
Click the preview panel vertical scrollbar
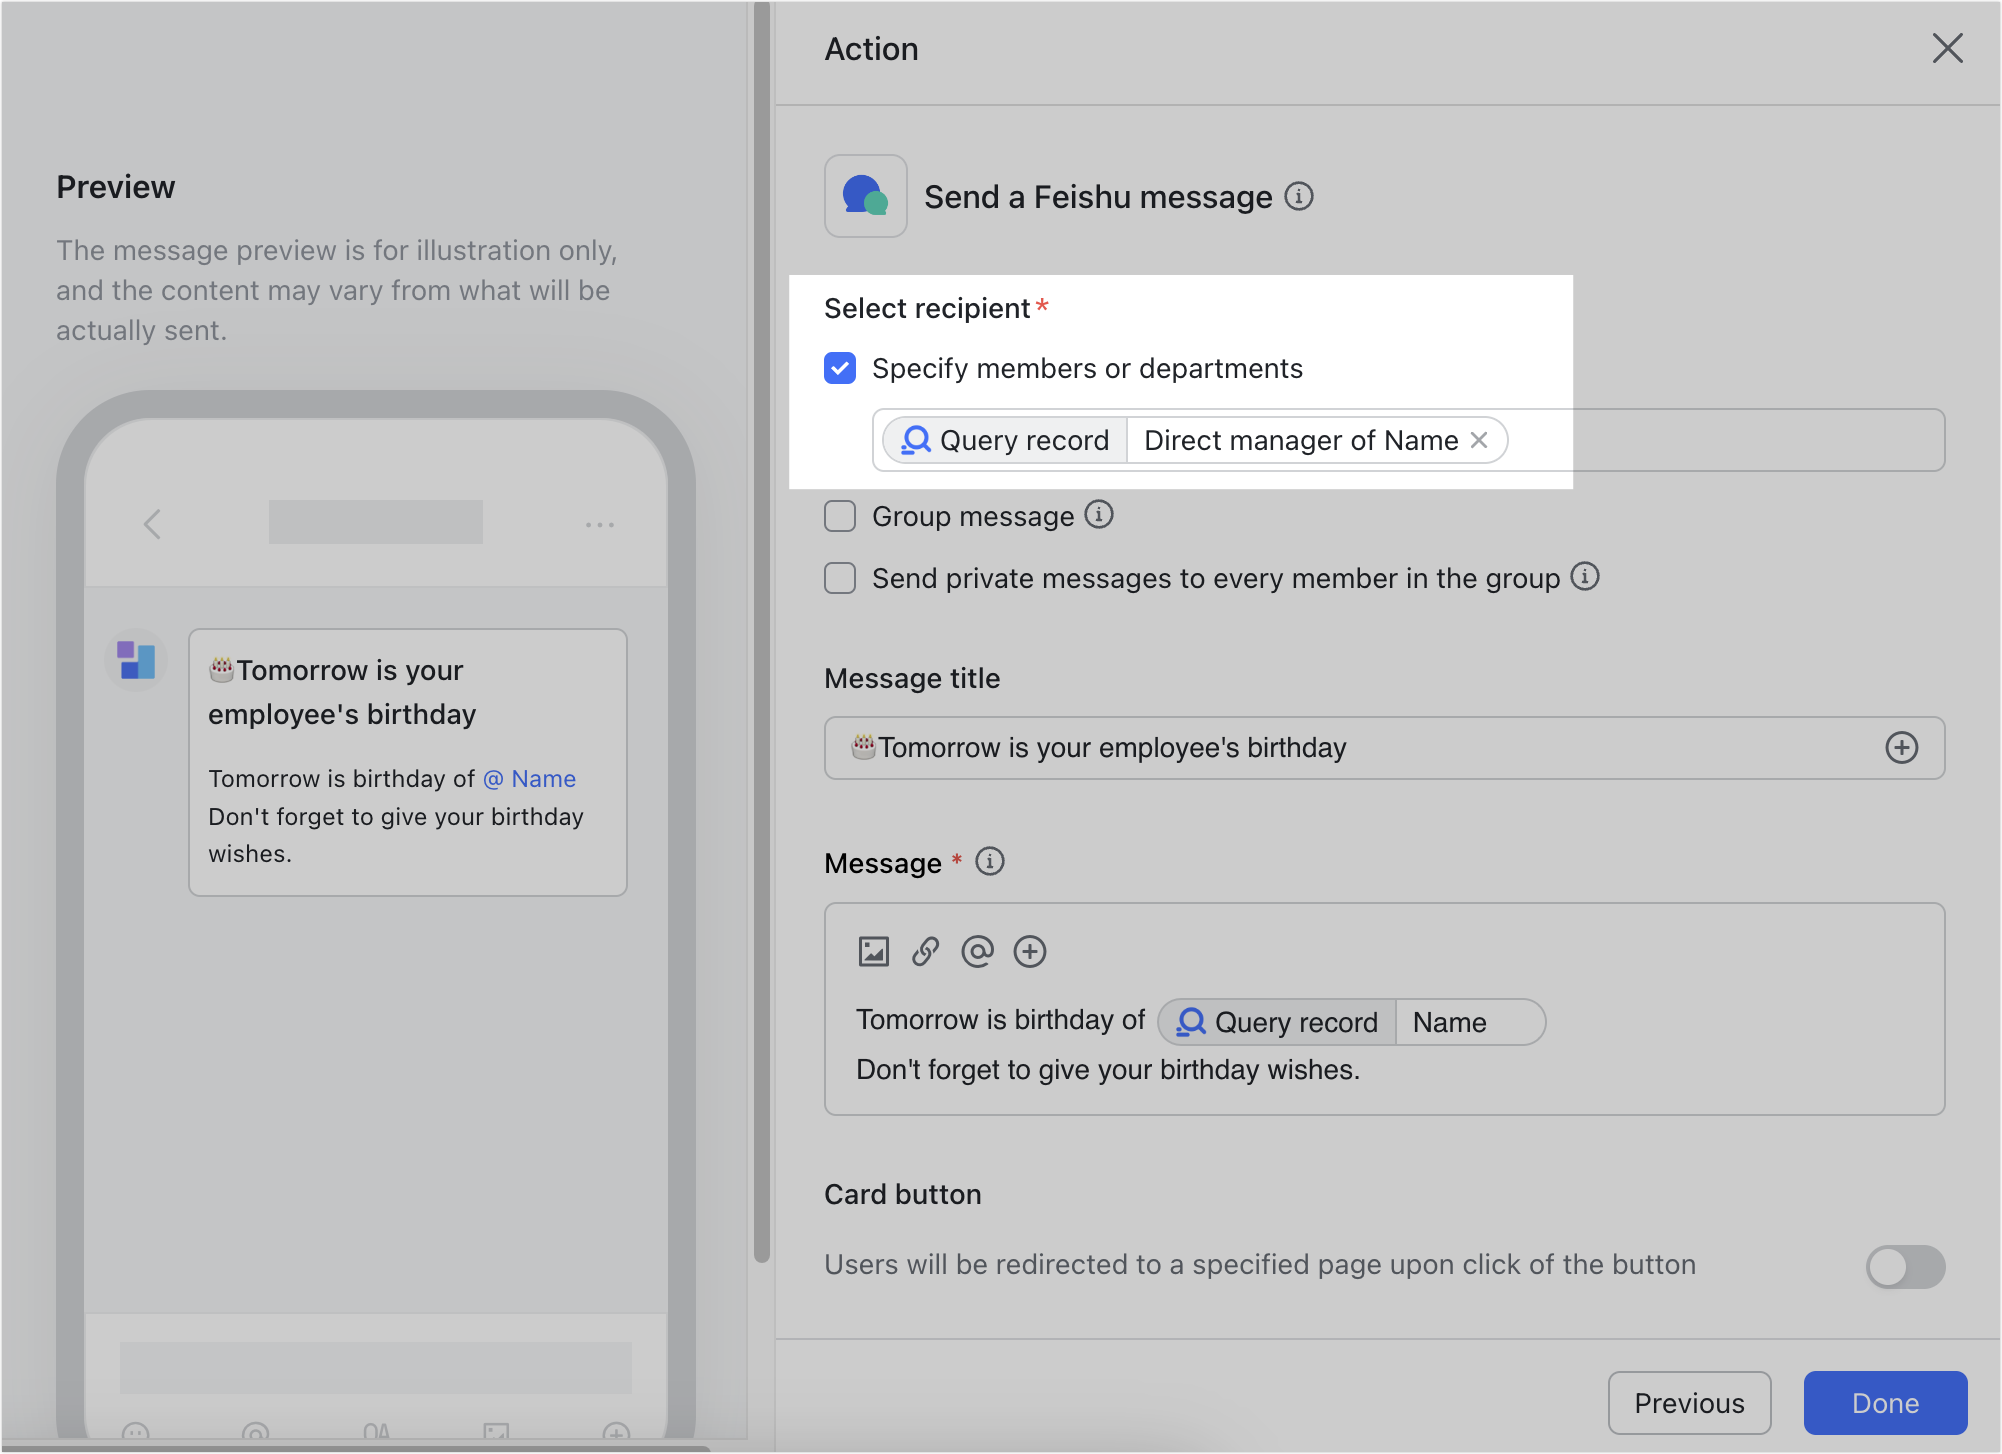[x=762, y=630]
